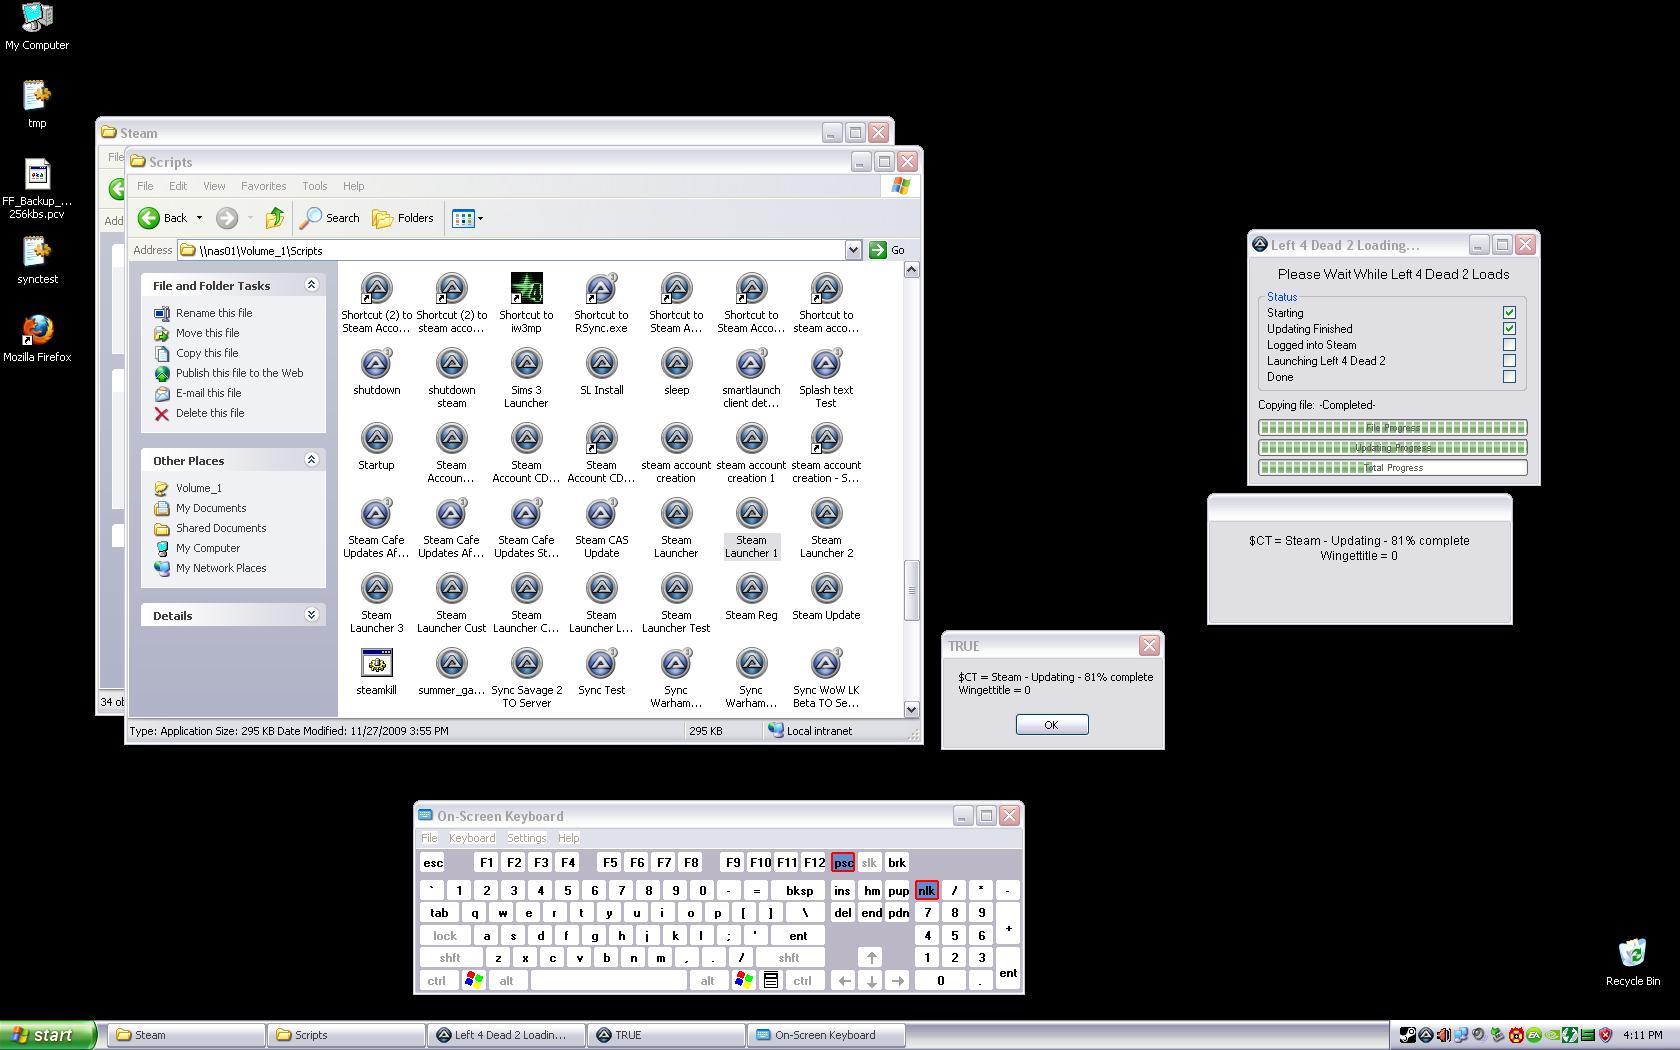Select the Shortcut to iw3mp icon
This screenshot has width=1680, height=1050.
point(526,303)
